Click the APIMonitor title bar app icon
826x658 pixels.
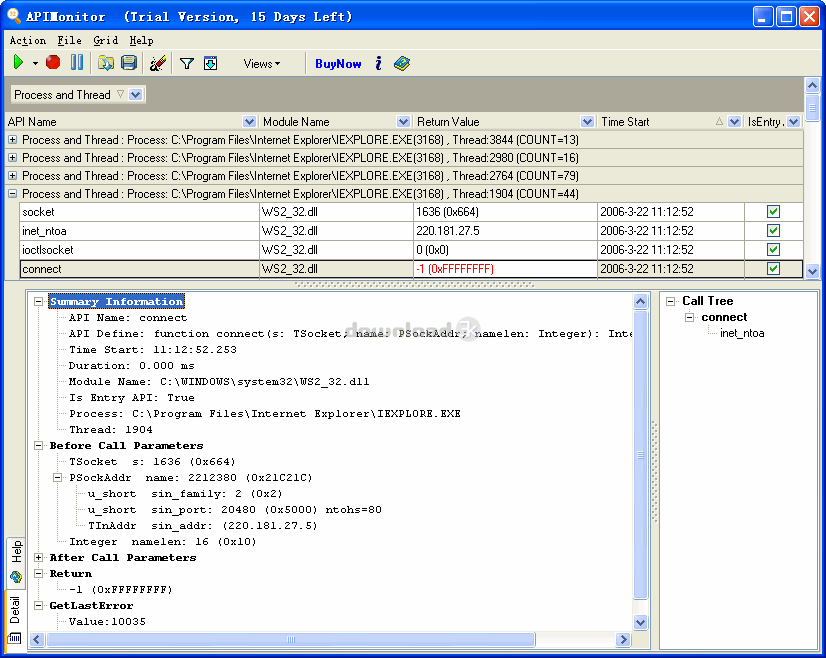[x=14, y=16]
